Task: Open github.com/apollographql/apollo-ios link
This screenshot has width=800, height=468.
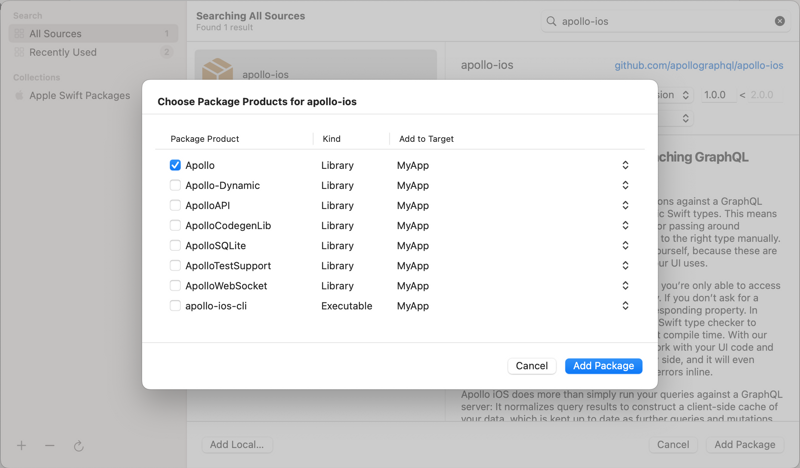Action: click(x=698, y=65)
